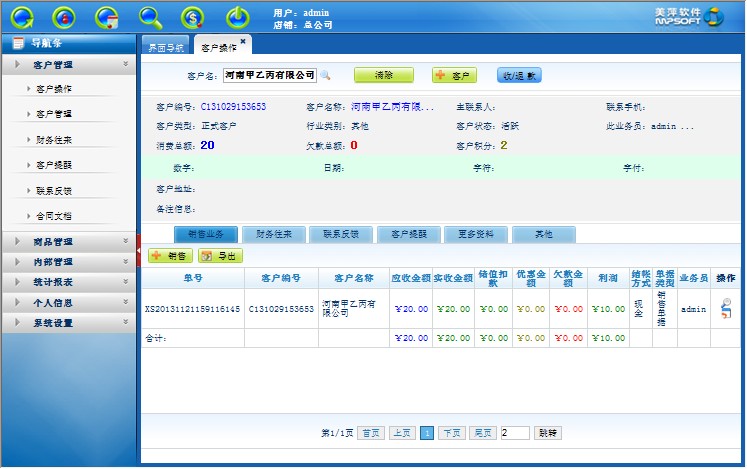Switch to the 财务往来 data tab
The image size is (747, 469).
tap(273, 234)
